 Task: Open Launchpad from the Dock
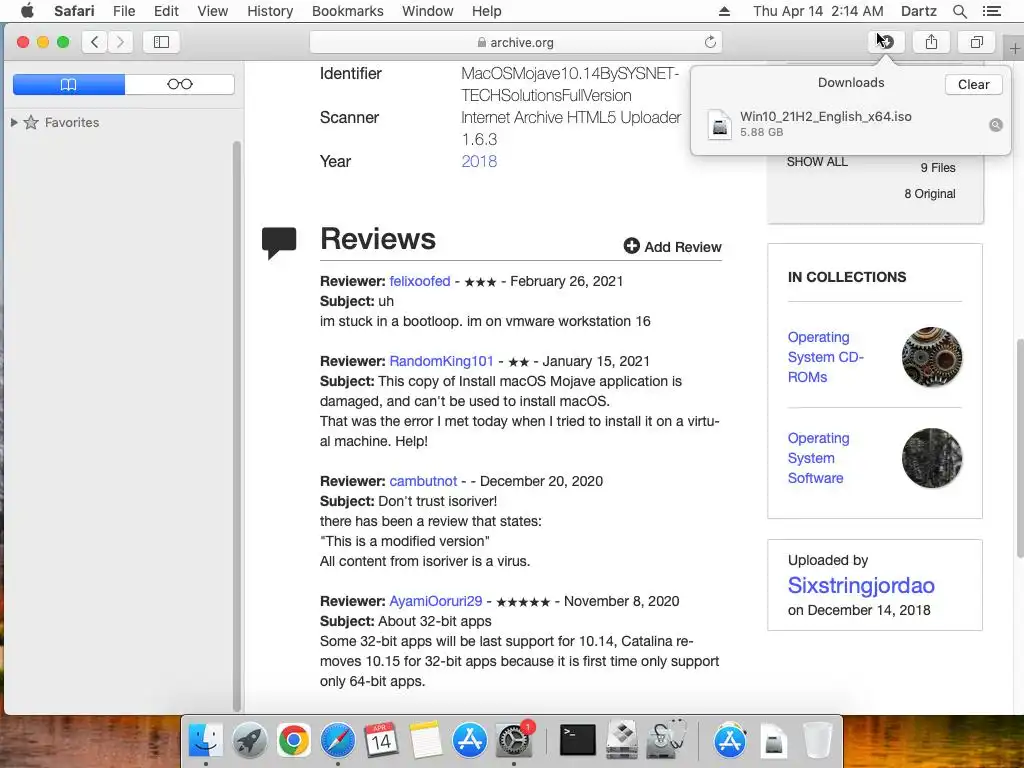(x=249, y=740)
